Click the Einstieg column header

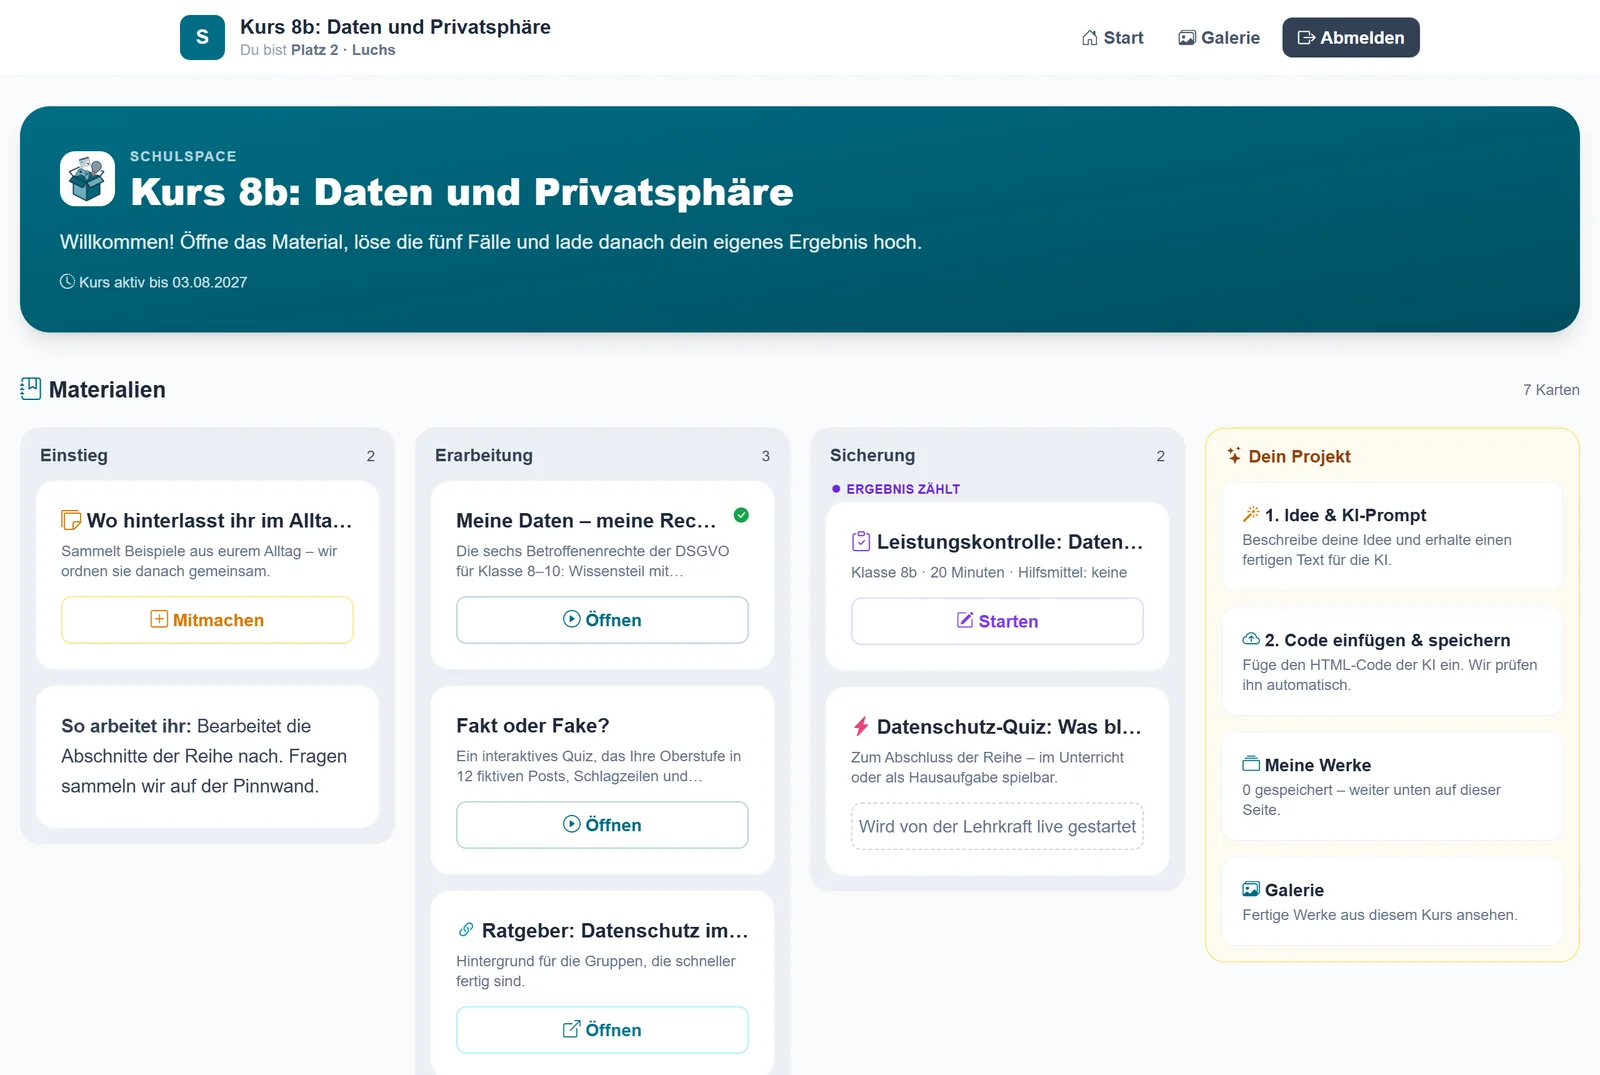click(x=74, y=455)
